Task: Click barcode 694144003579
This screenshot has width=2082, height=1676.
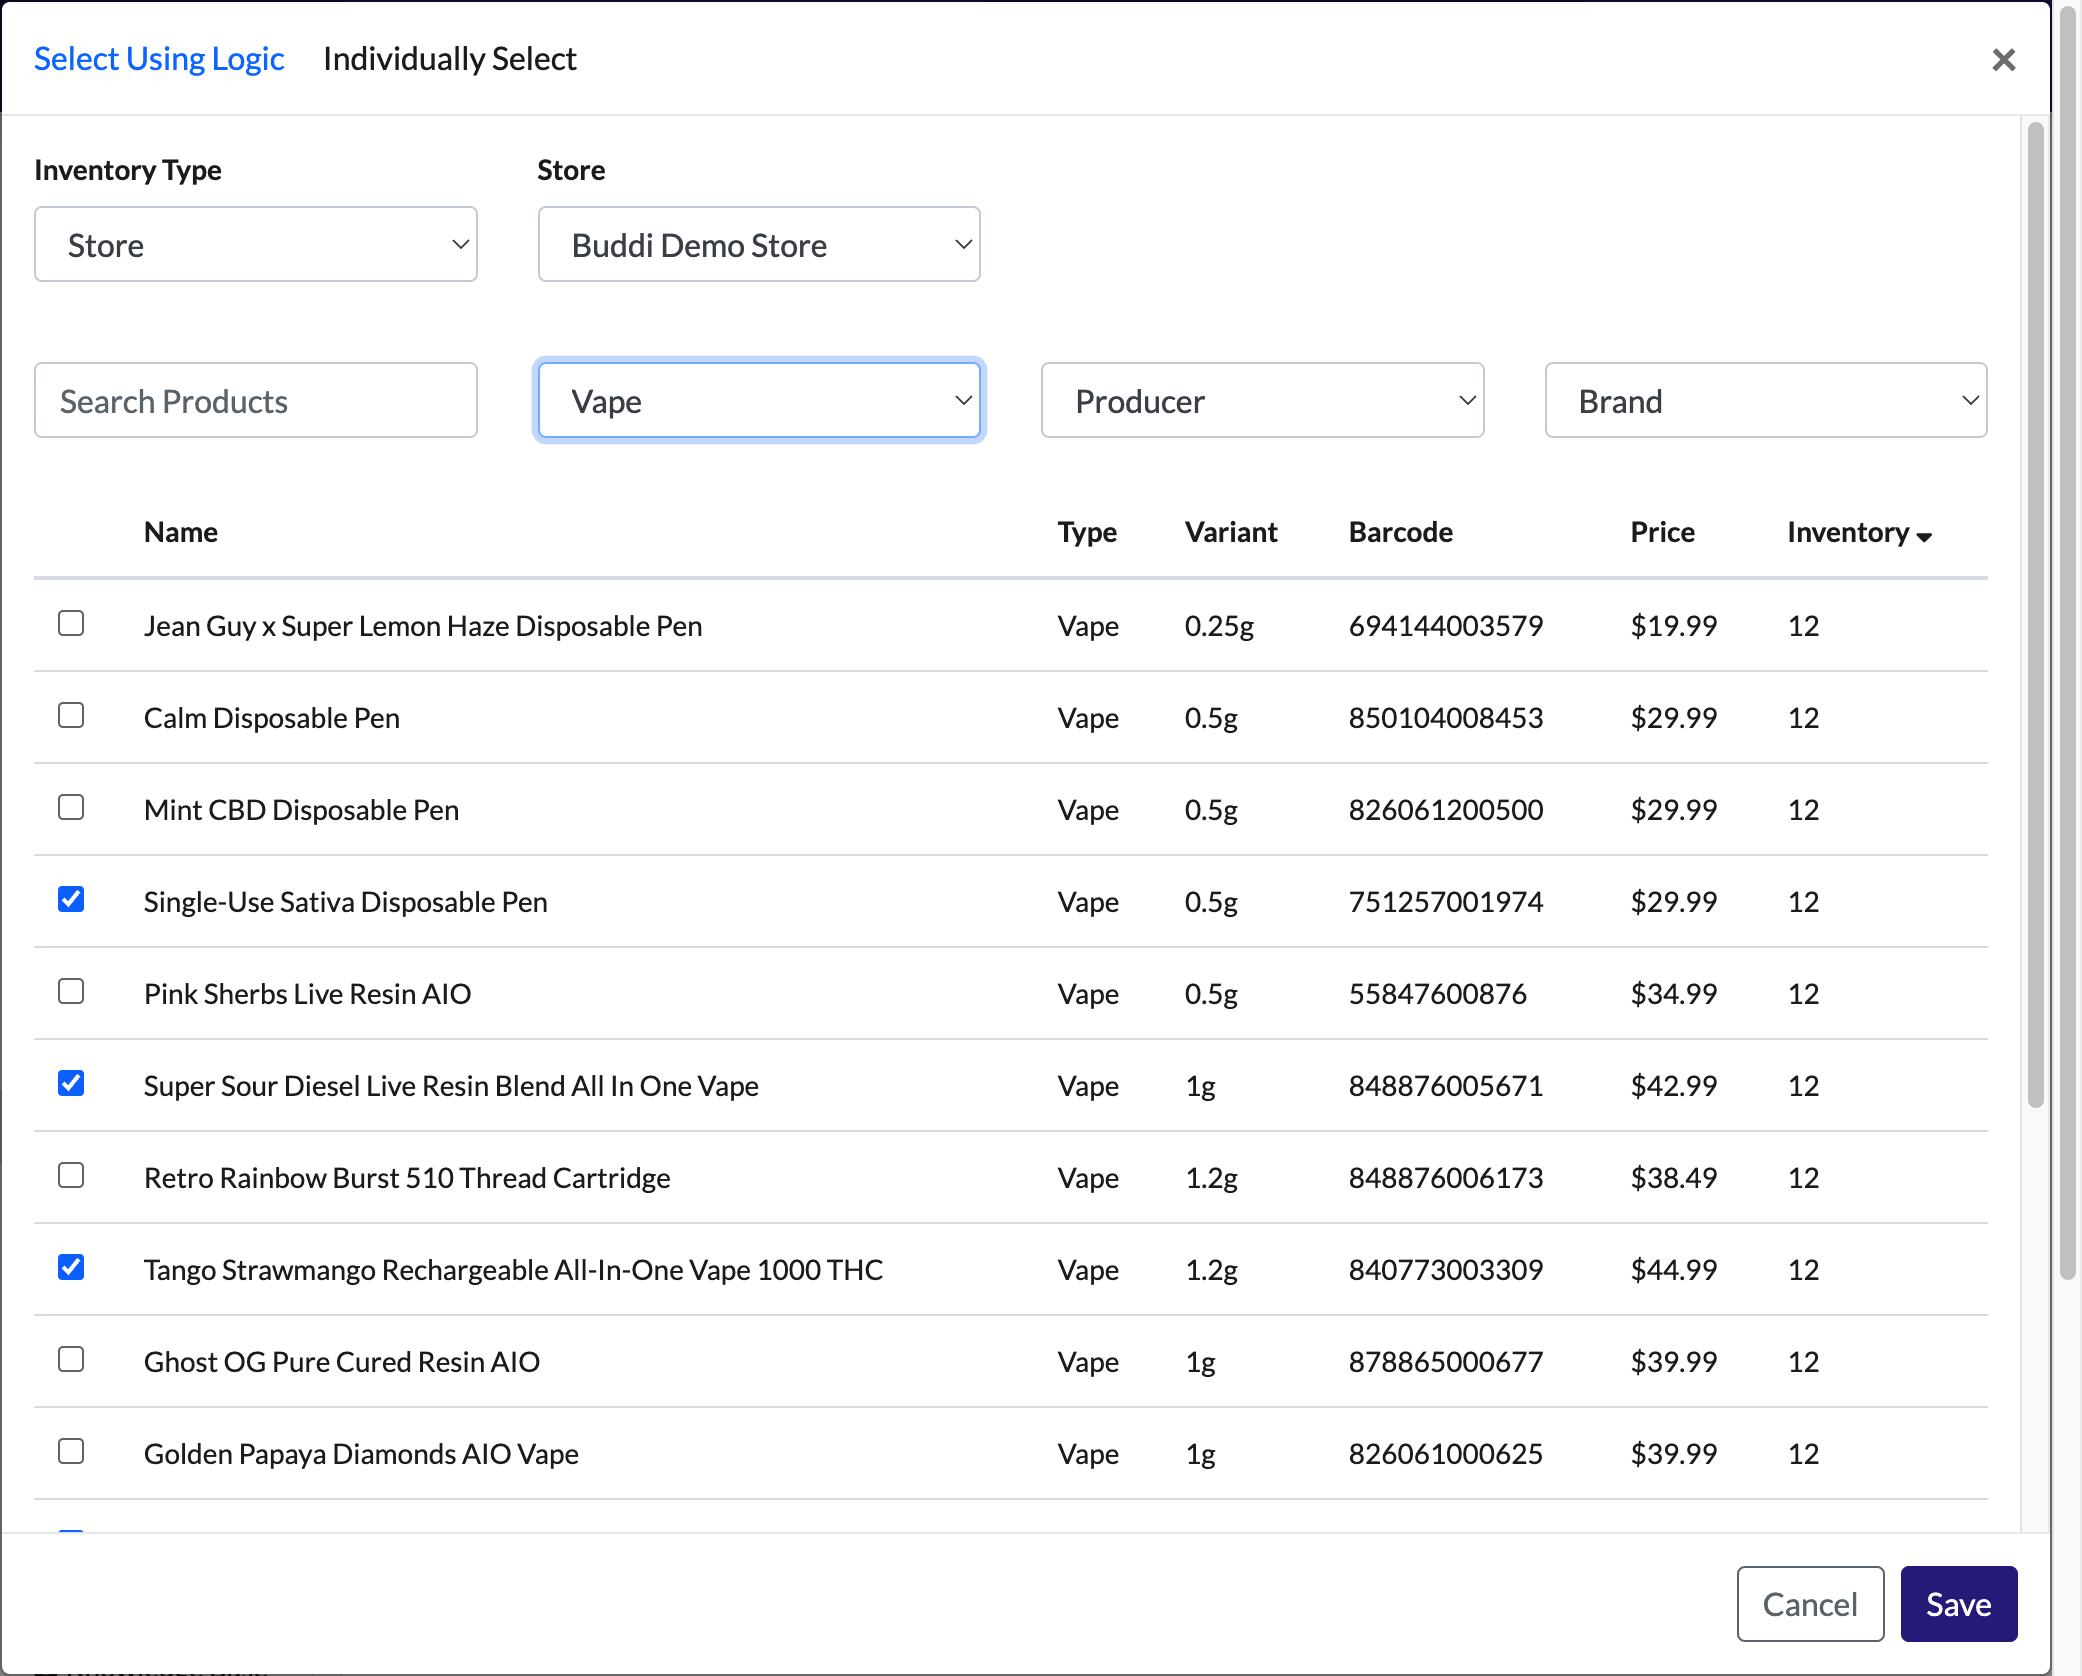Action: pyautogui.click(x=1446, y=626)
